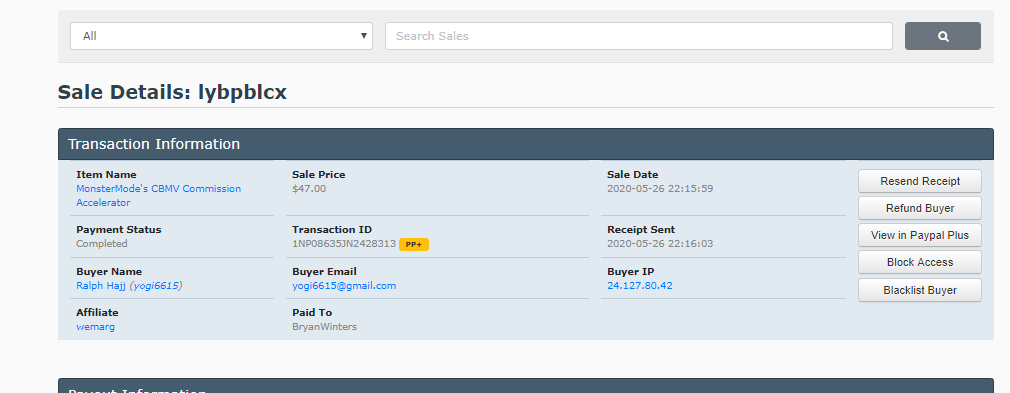Click the yellow PP+ badge

pos(414,244)
